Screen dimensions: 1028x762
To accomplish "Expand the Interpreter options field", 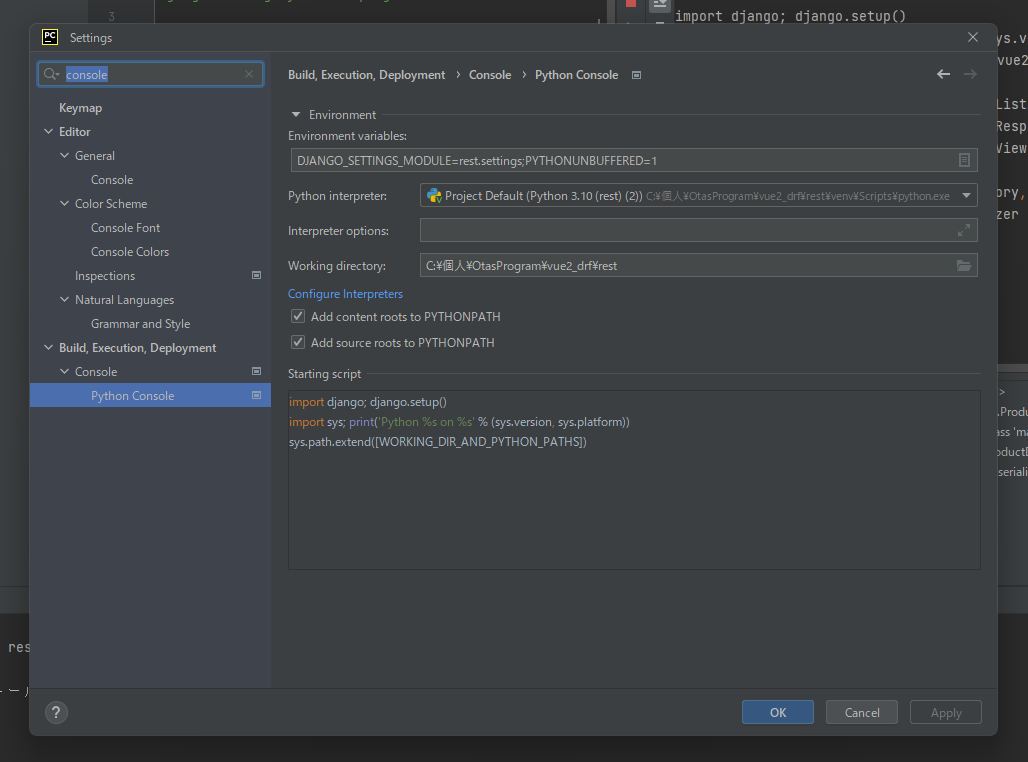I will [x=963, y=230].
